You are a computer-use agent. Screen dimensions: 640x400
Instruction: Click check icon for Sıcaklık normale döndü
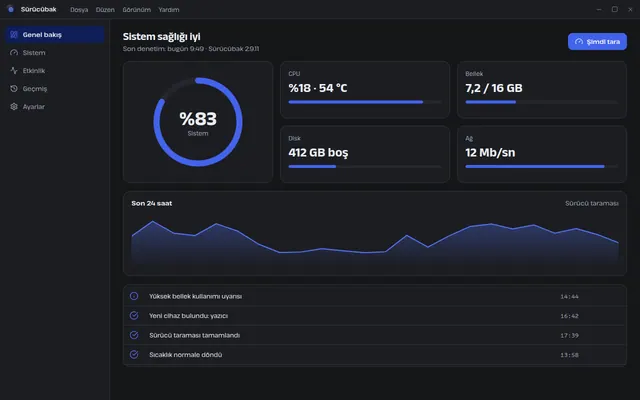pyautogui.click(x=134, y=355)
